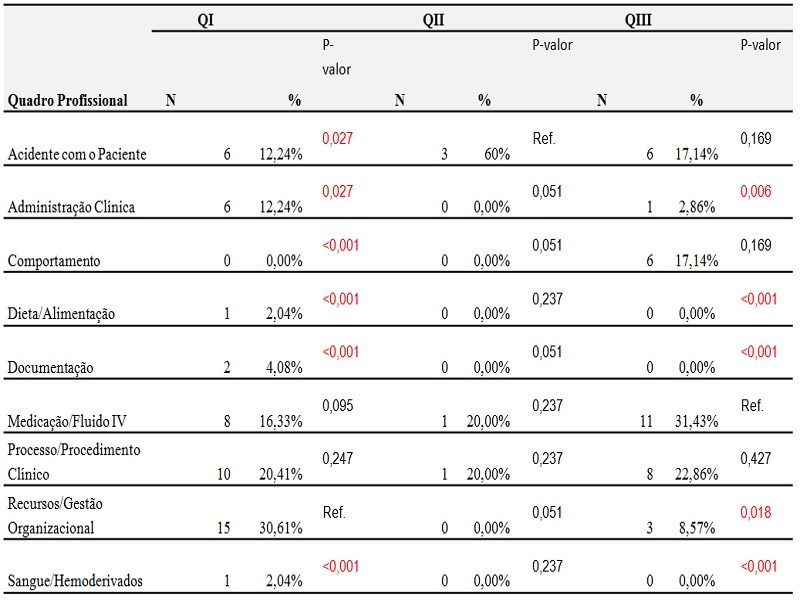The height and width of the screenshot is (600, 800).
Task: Click the QI column group header
Action: (205, 19)
